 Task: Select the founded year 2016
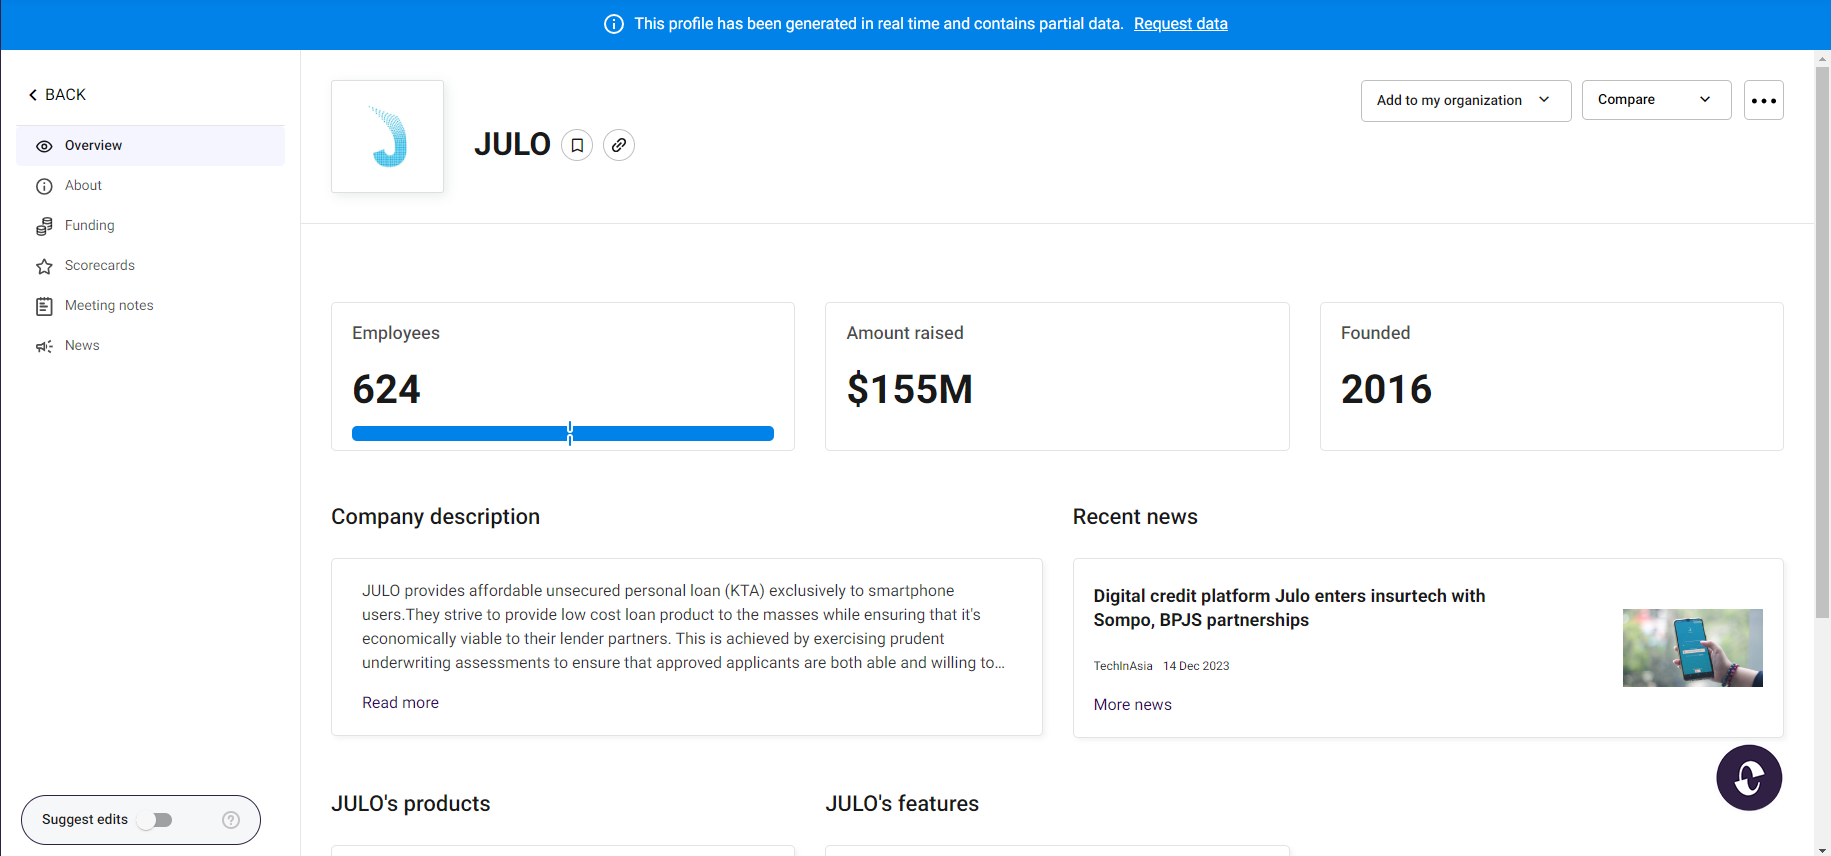point(1387,389)
